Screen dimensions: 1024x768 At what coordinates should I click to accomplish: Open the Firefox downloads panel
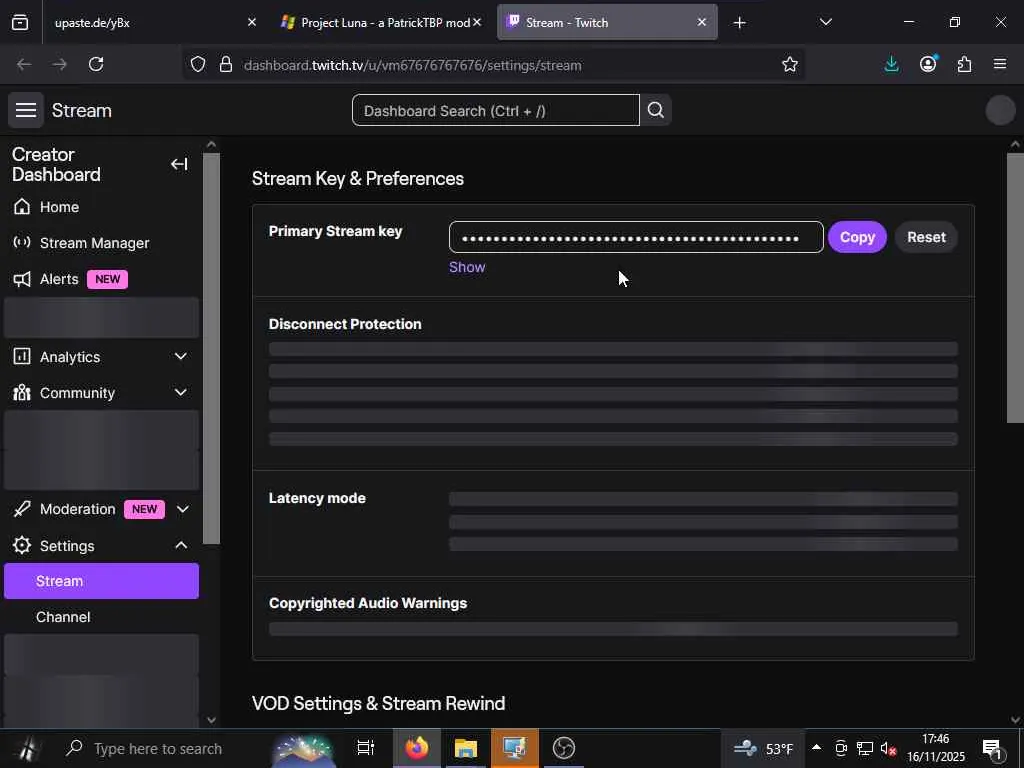(891, 64)
